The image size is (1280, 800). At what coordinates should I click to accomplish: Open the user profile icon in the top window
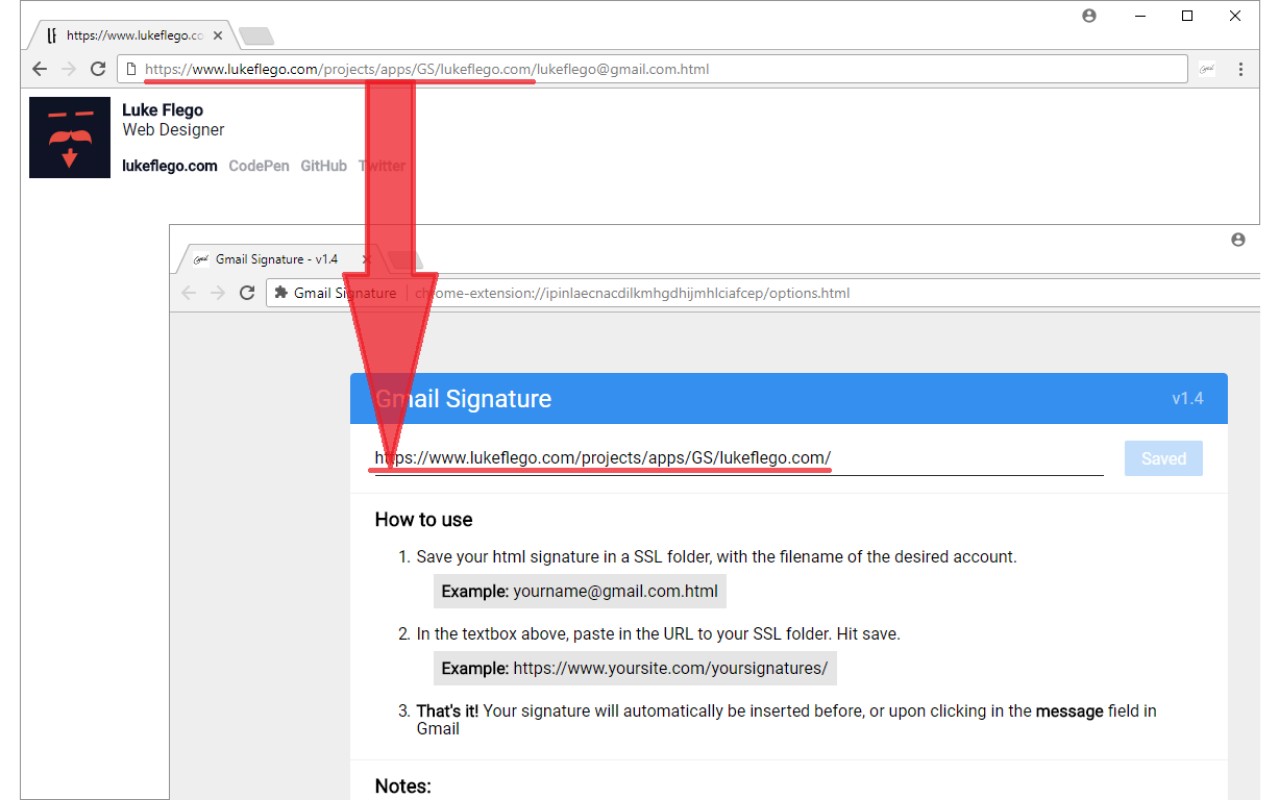click(1090, 16)
